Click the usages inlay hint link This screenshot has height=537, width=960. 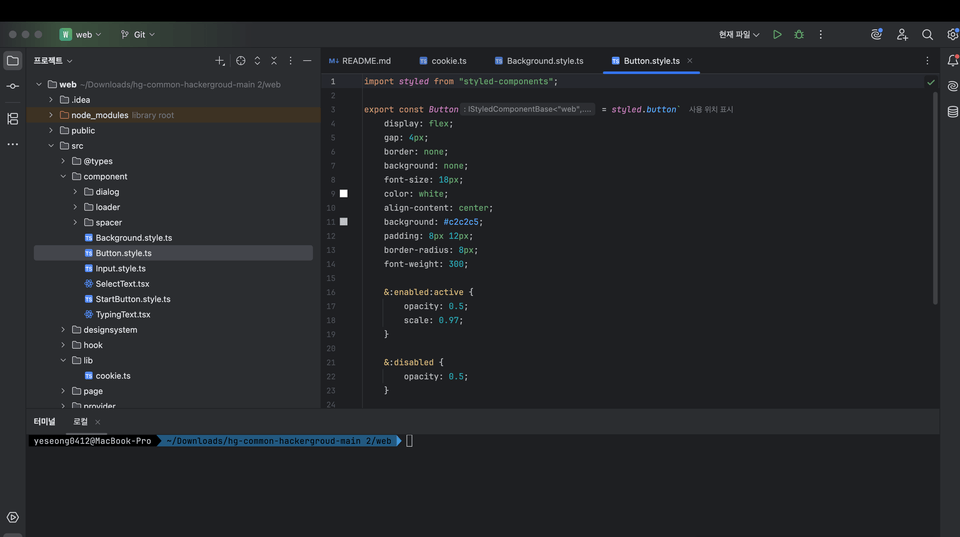[x=711, y=110]
